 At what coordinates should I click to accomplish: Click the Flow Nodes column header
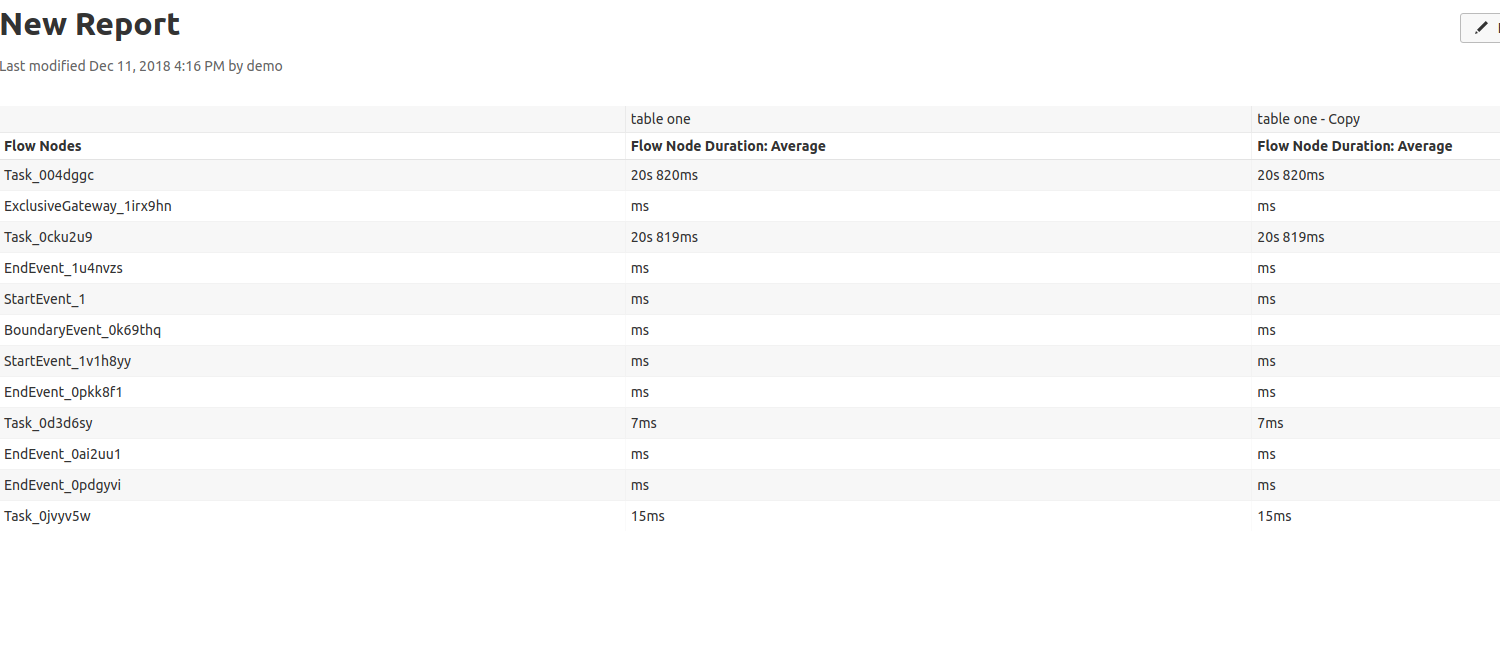43,146
